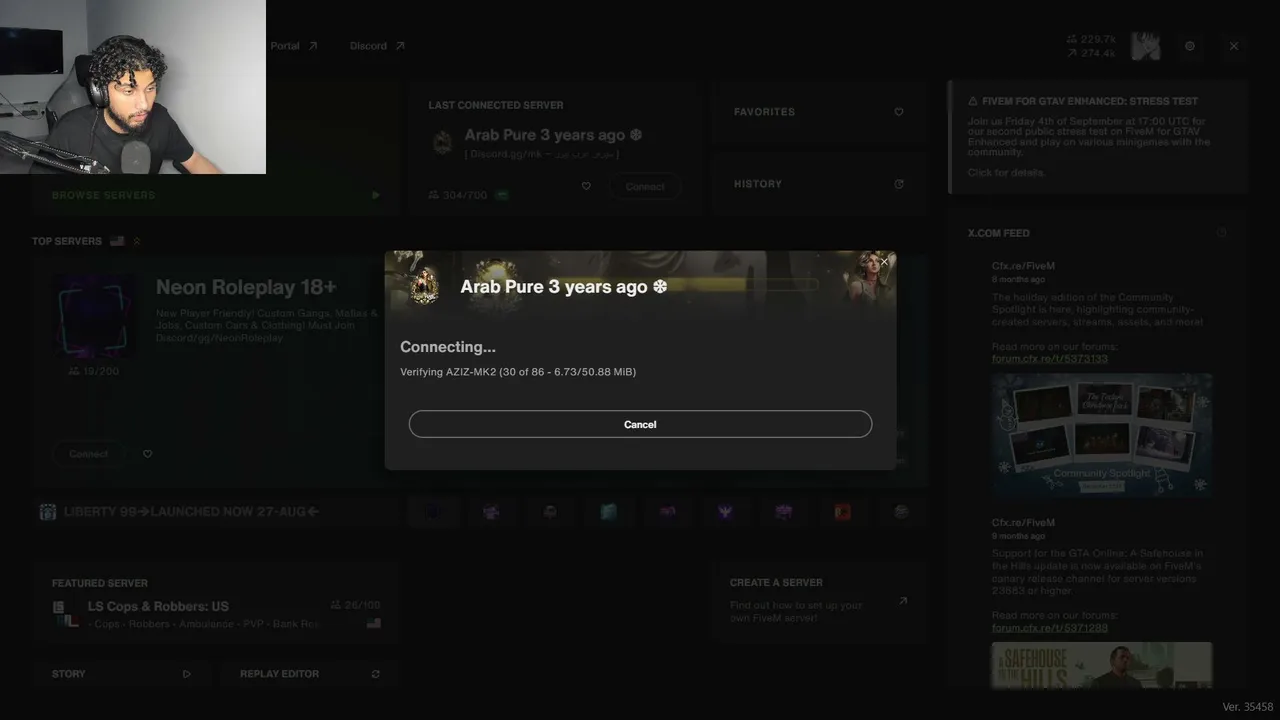
Task: Open the Favorites list
Action: click(818, 112)
